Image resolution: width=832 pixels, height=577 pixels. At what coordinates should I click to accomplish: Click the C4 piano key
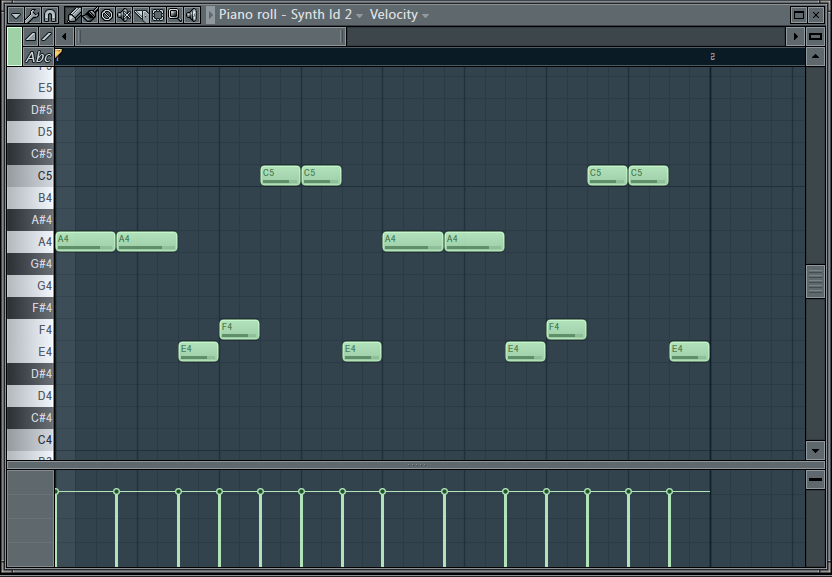click(x=30, y=440)
